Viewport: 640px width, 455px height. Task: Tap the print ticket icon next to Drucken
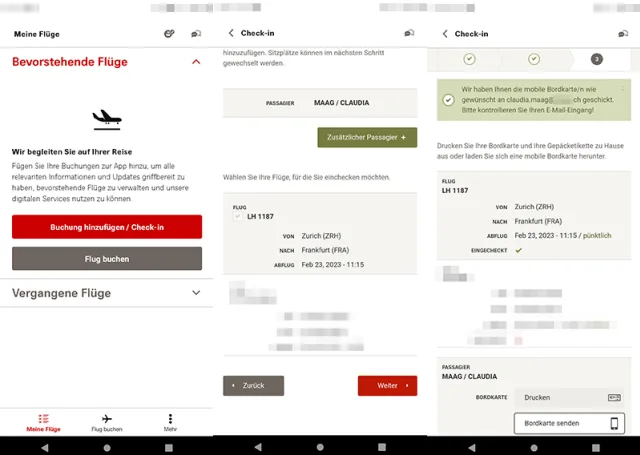pyautogui.click(x=614, y=397)
